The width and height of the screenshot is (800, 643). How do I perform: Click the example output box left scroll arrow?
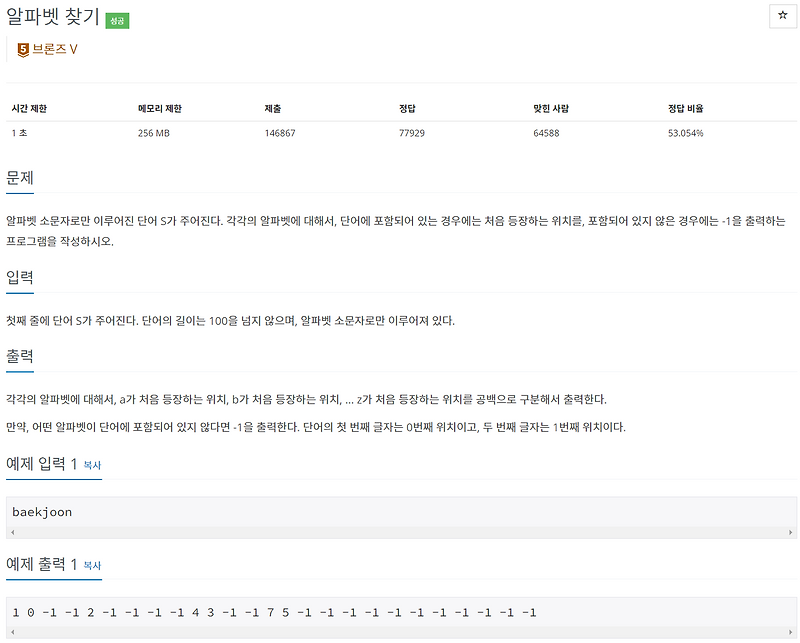[13, 632]
